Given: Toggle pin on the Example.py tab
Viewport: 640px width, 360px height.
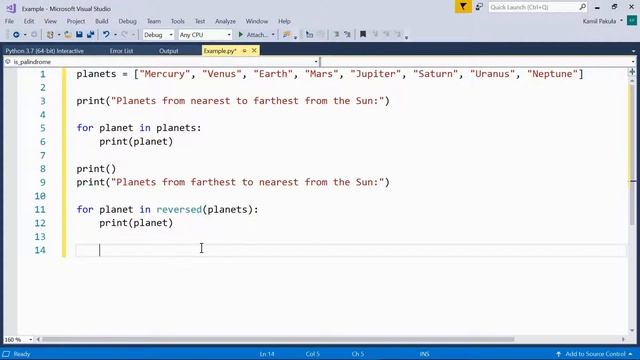Looking at the screenshot, I should (x=244, y=51).
